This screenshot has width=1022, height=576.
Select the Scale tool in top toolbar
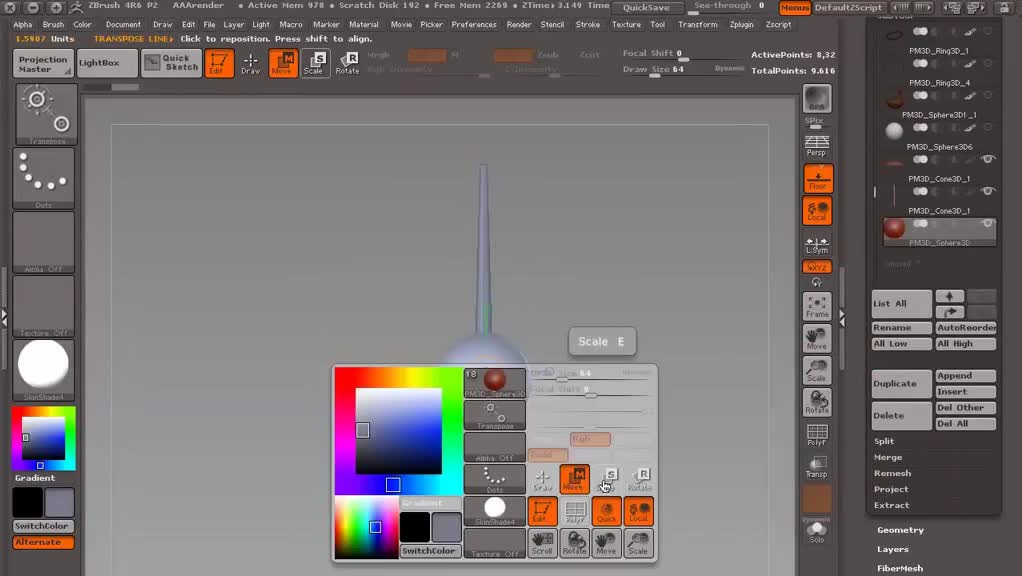pyautogui.click(x=314, y=63)
